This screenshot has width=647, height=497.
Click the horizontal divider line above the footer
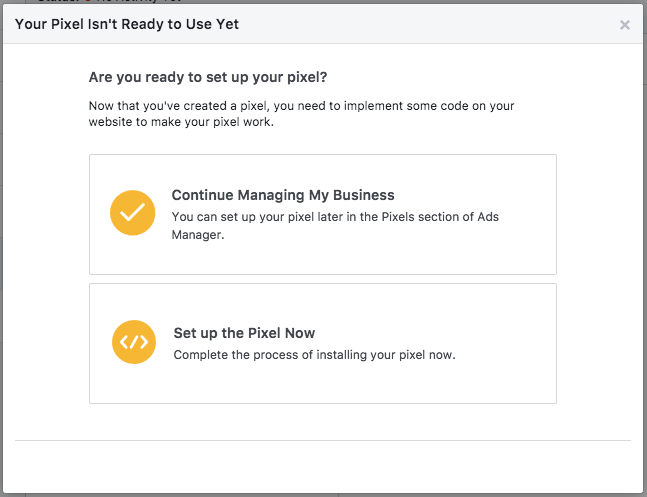[x=322, y=440]
